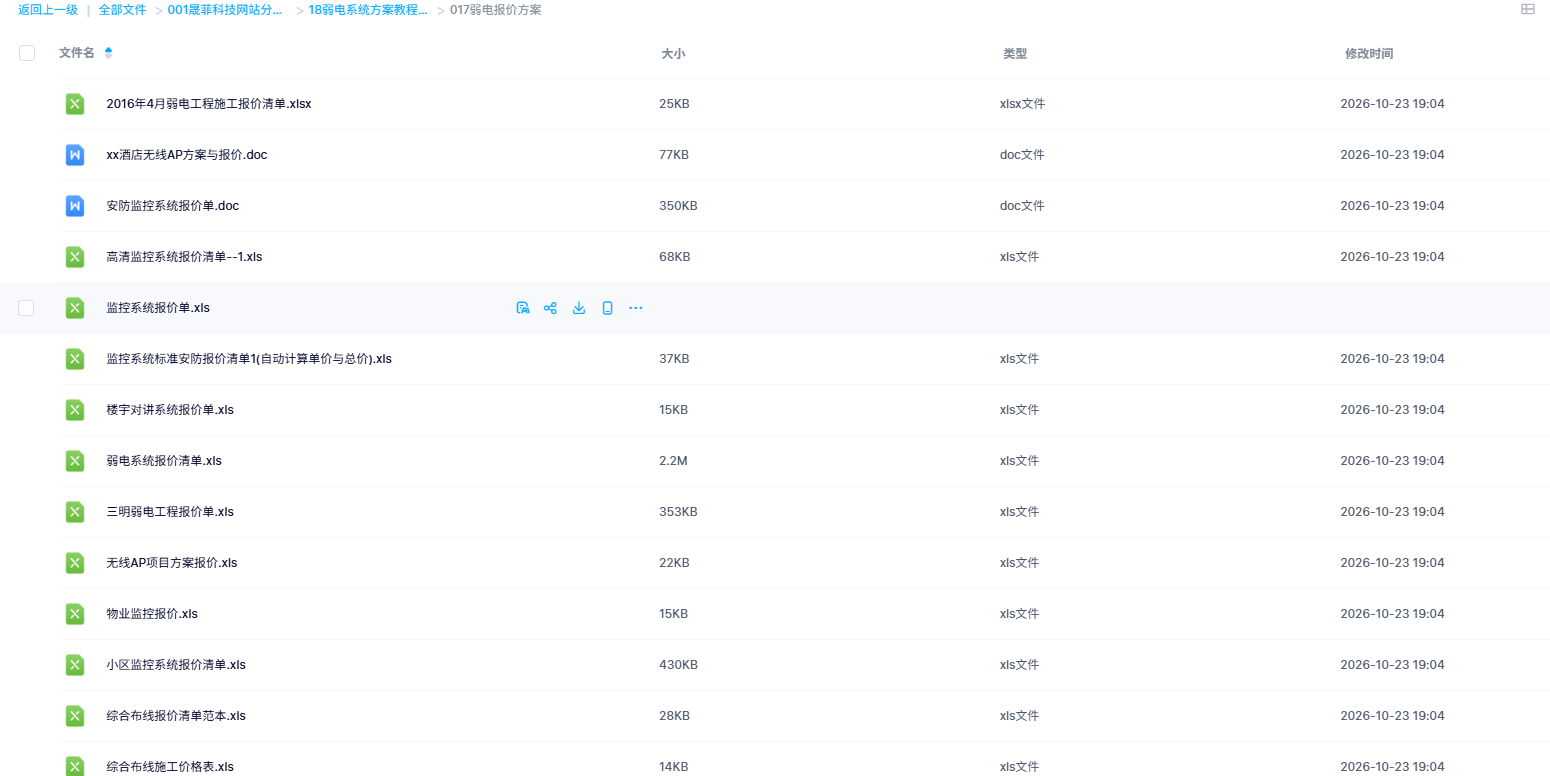Sort by 修改时间 column header

(x=1369, y=54)
